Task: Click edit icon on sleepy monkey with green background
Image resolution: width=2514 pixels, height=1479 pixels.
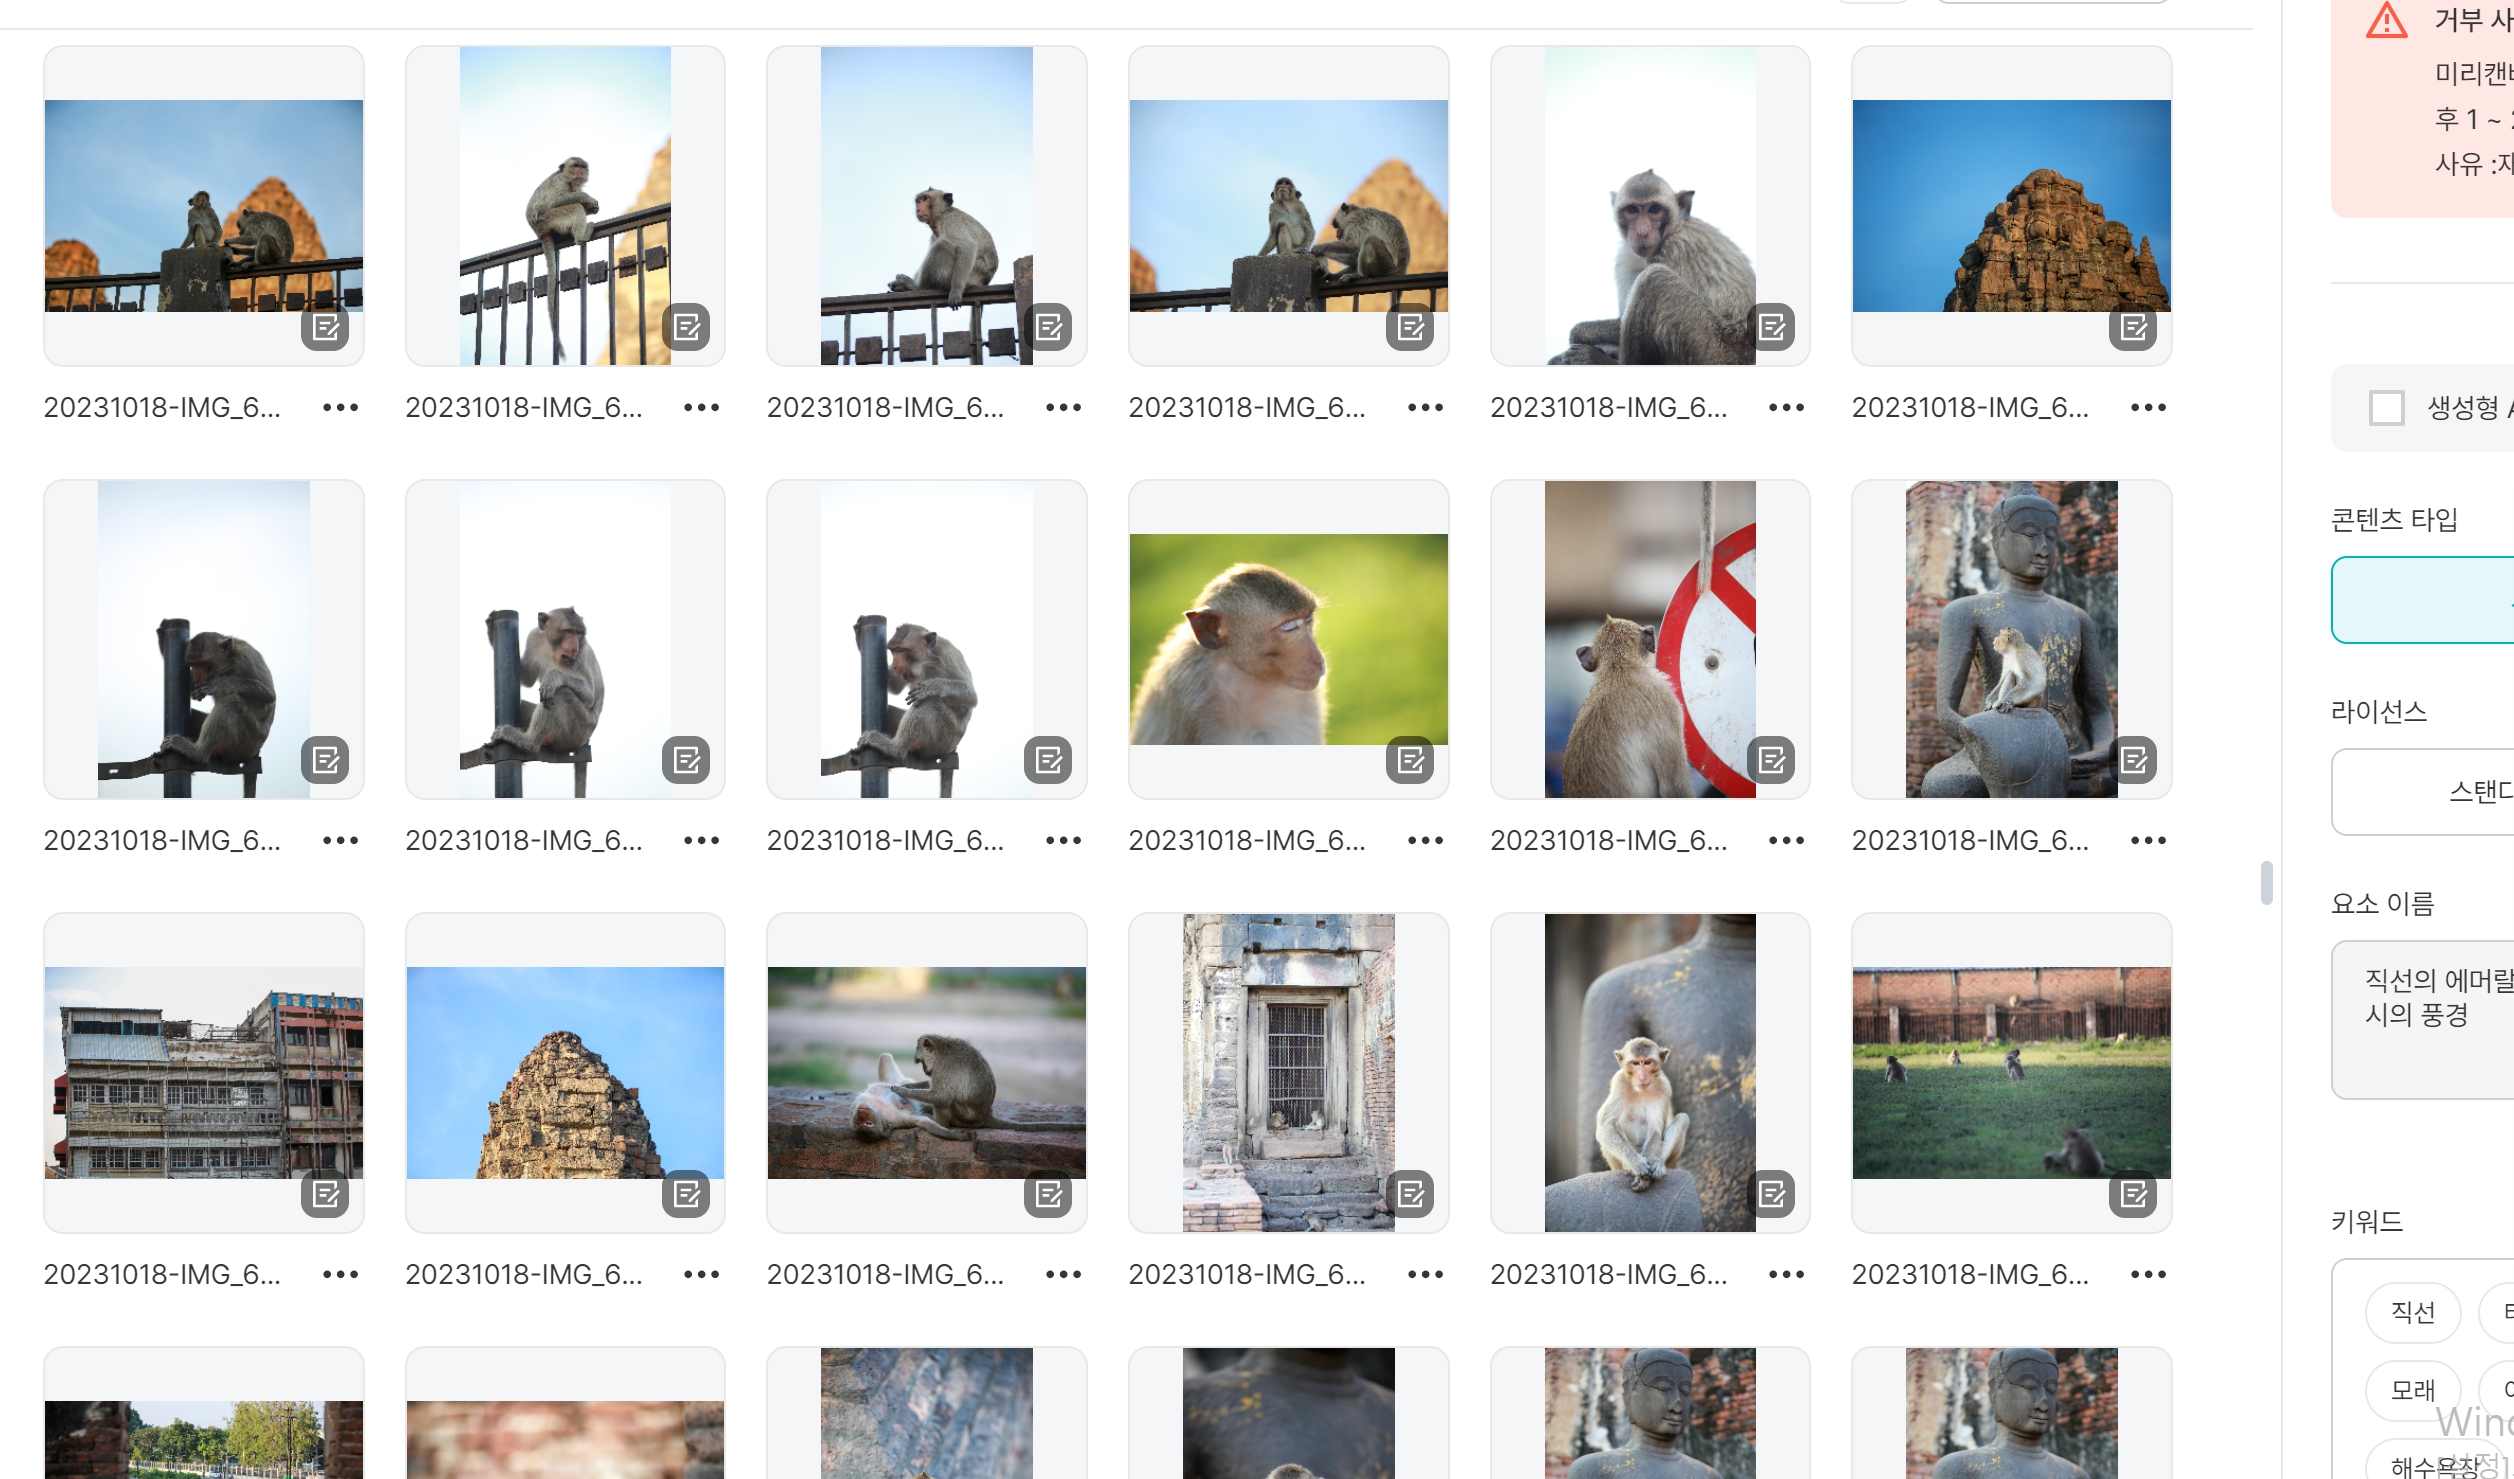Action: click(1410, 761)
